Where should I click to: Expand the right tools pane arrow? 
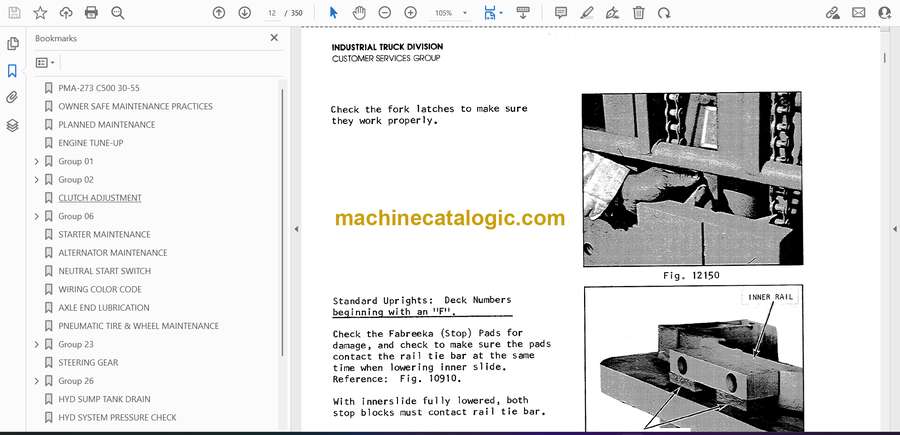[x=895, y=229]
